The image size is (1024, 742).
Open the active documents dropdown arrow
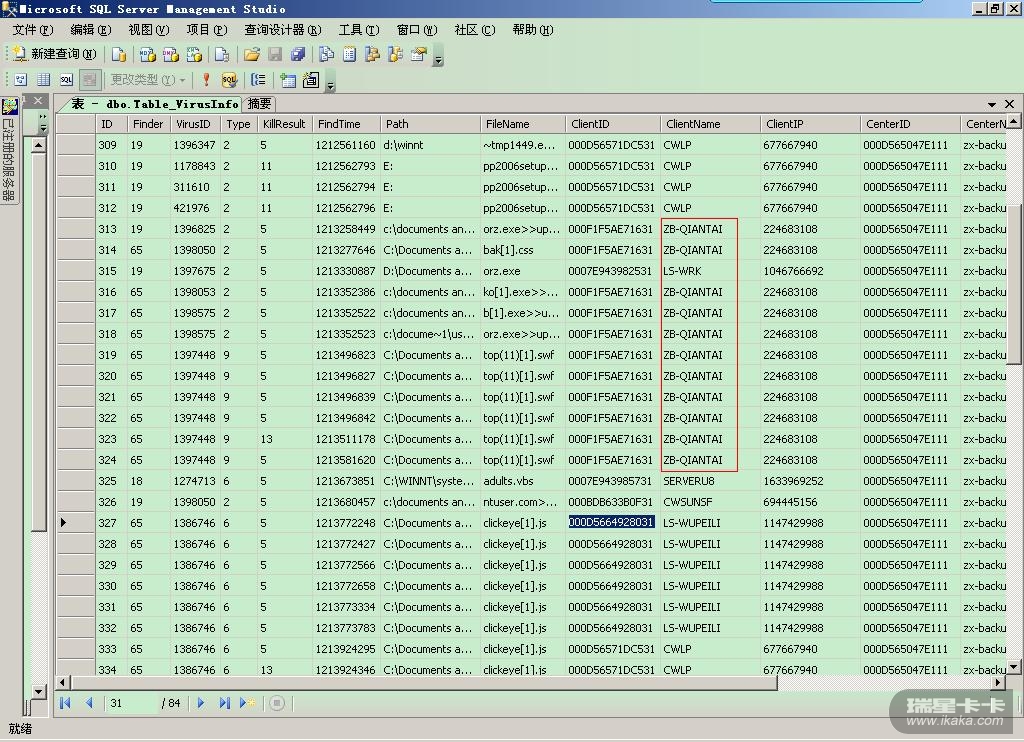tap(992, 104)
